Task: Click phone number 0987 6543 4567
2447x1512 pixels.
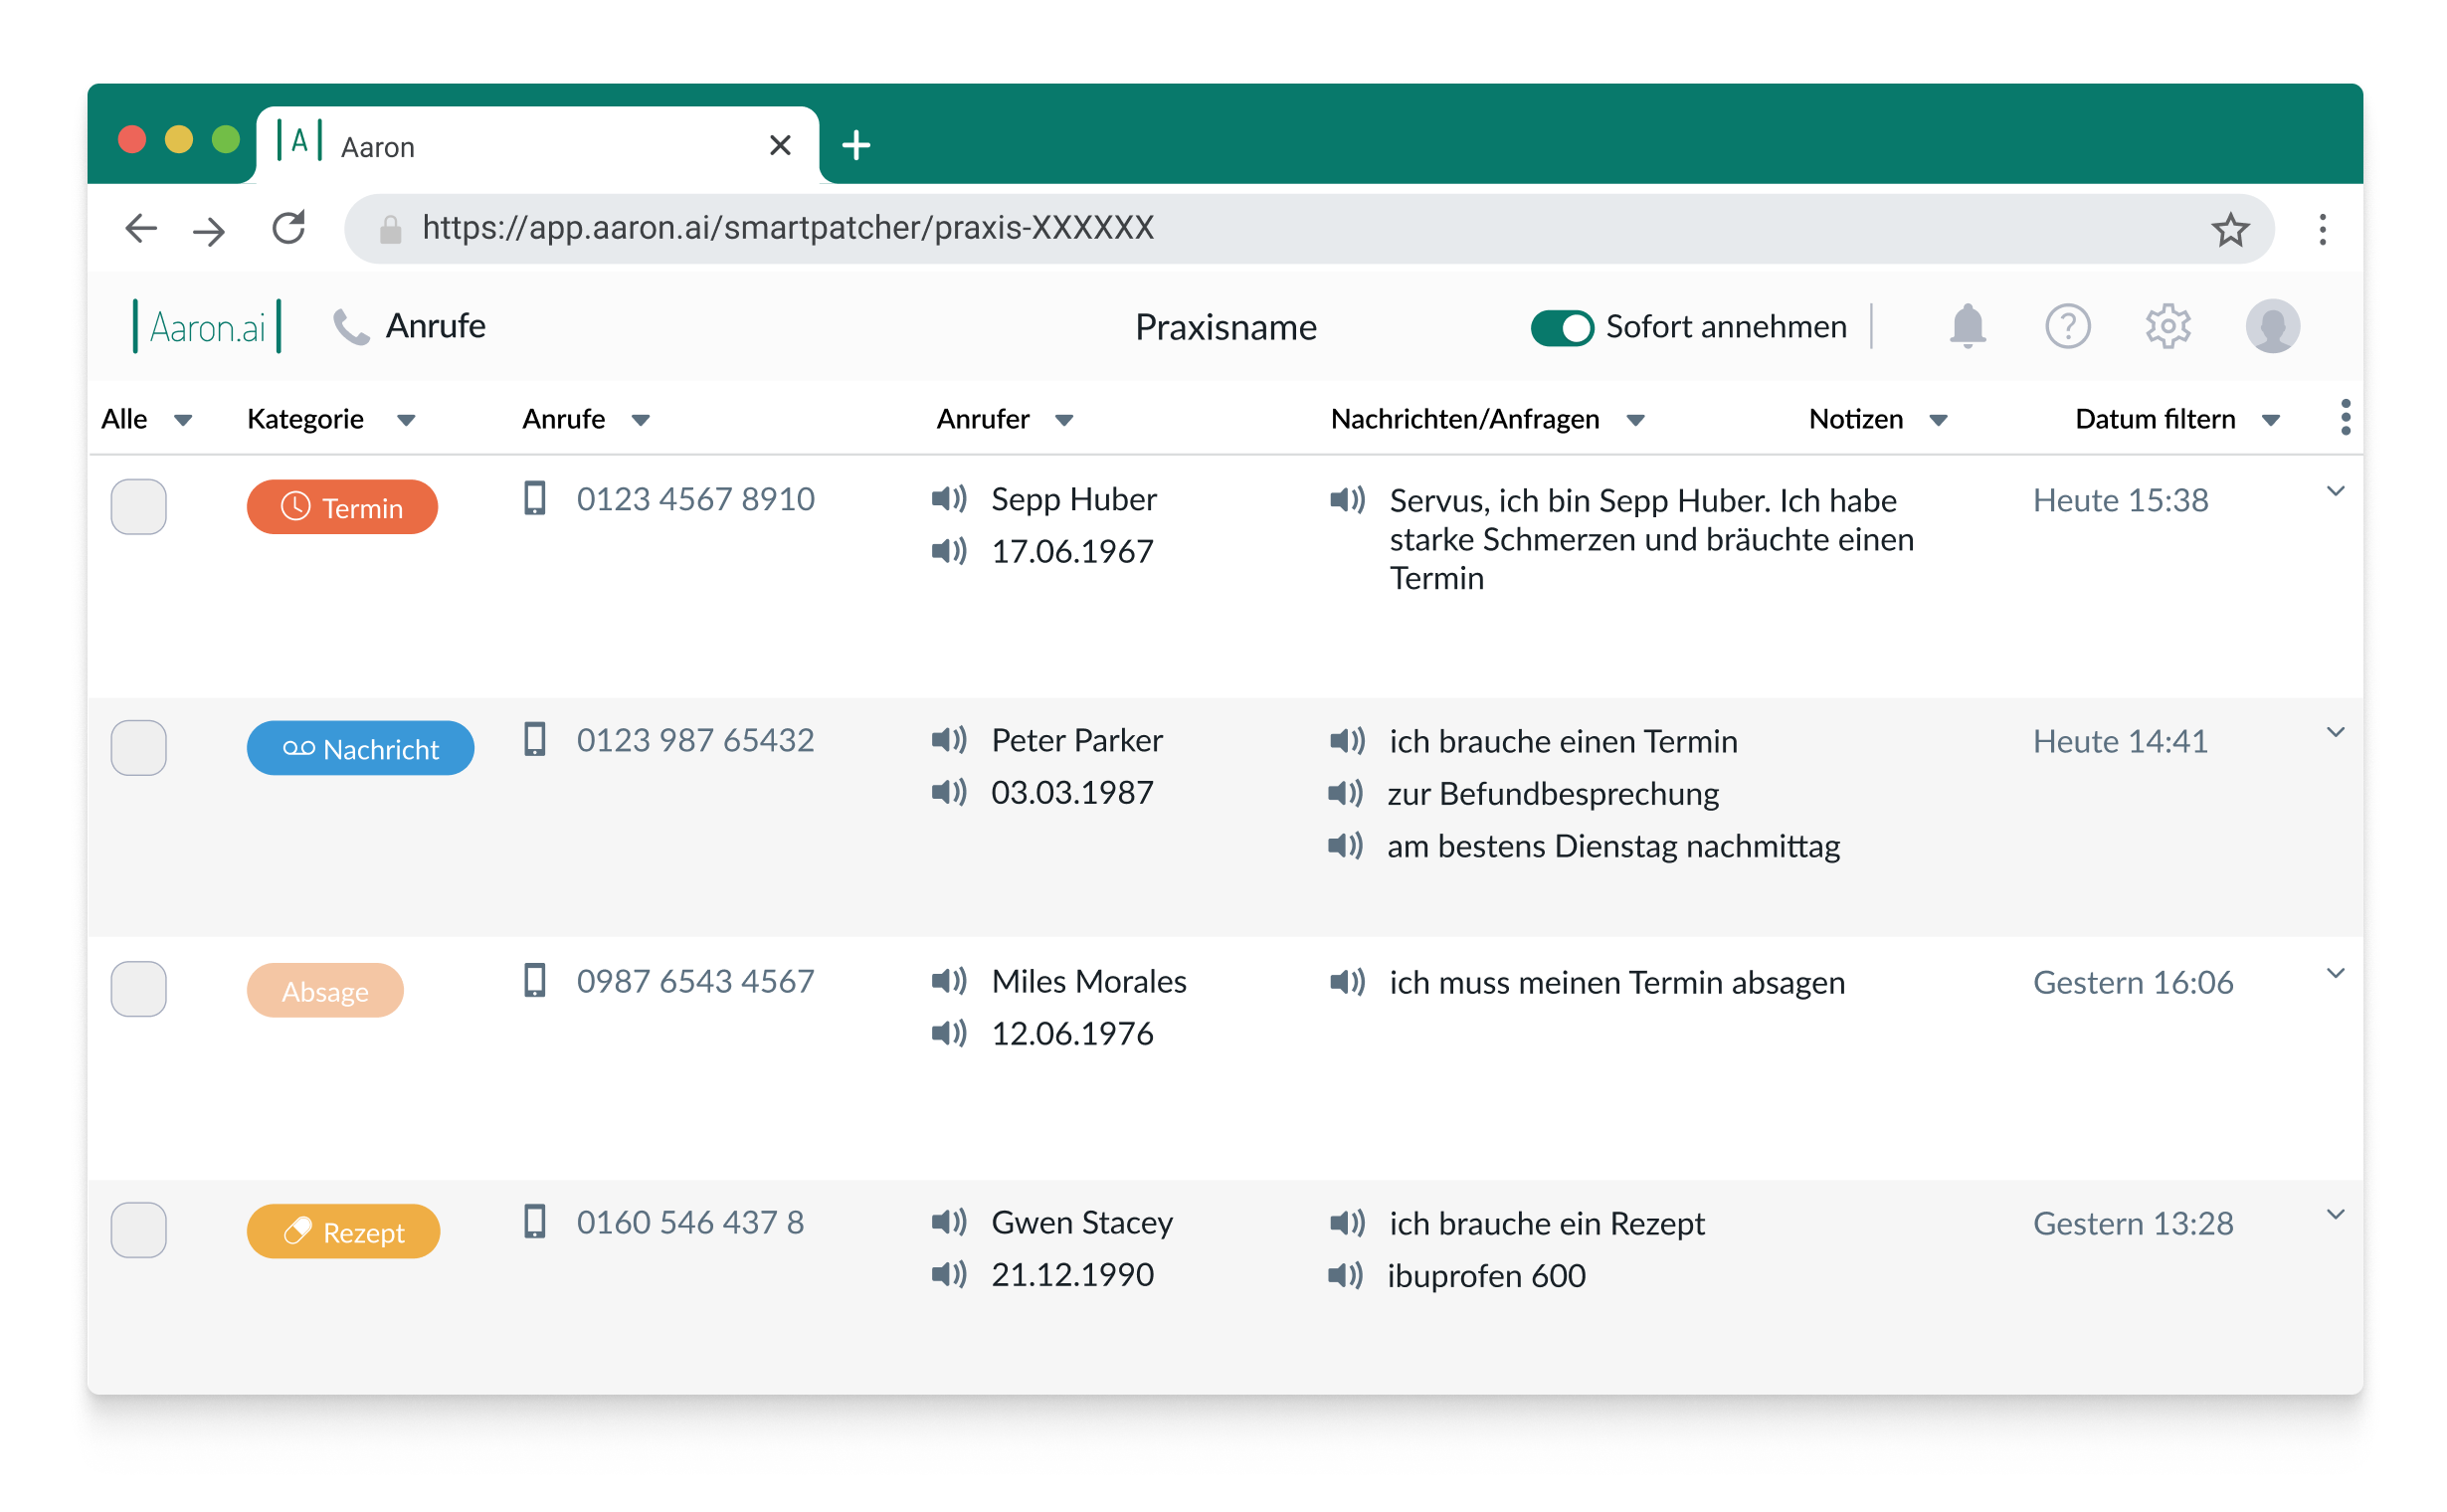Action: (695, 981)
